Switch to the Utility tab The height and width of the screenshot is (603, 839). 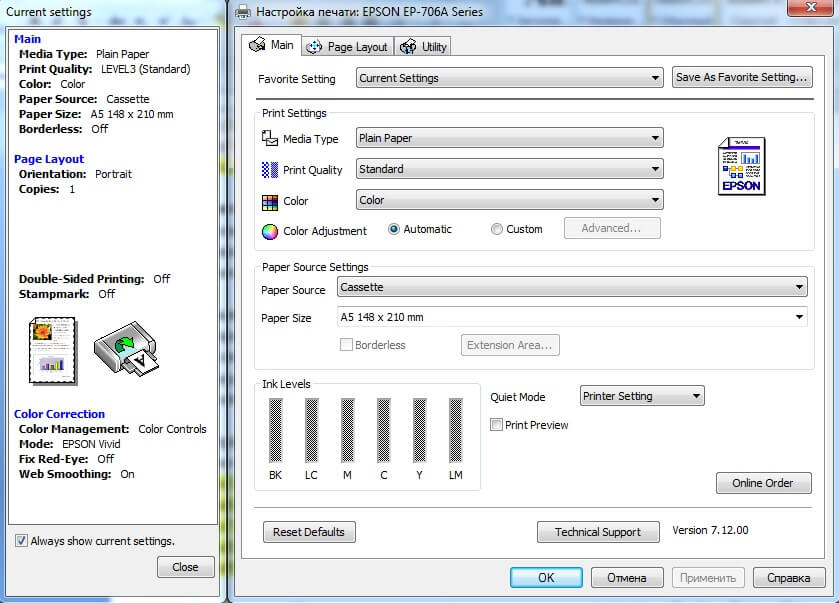(x=424, y=47)
